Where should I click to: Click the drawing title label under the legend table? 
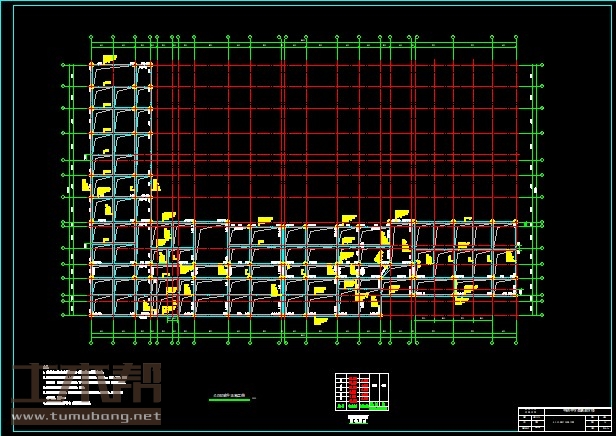[358, 420]
